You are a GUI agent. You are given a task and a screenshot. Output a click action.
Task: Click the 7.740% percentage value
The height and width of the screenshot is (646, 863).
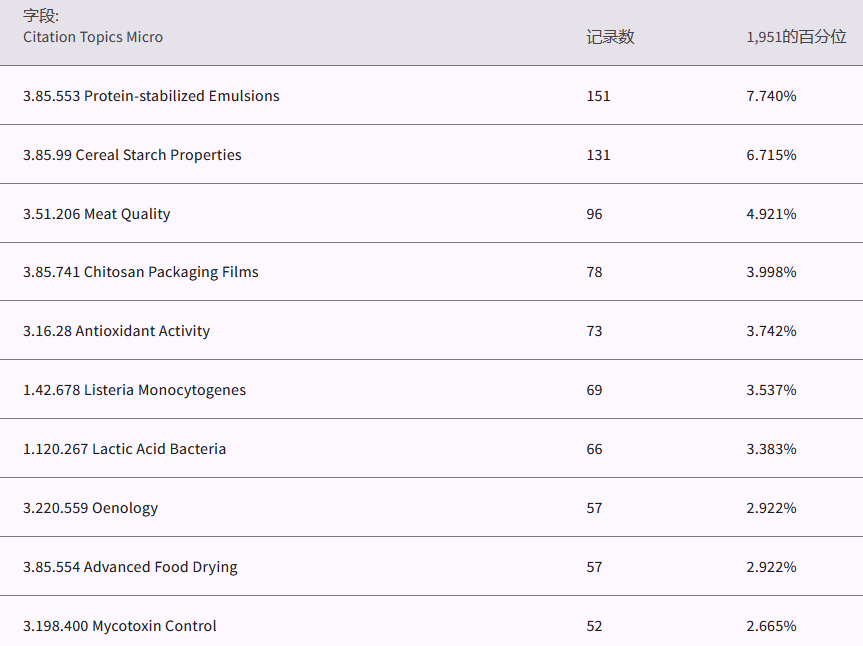click(771, 96)
